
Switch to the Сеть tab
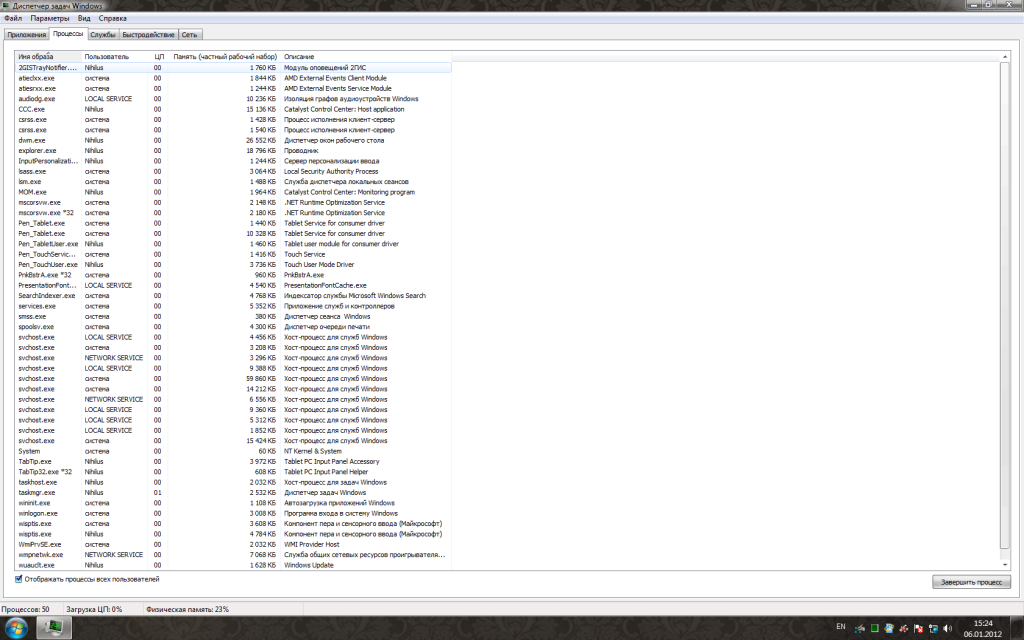tap(189, 35)
